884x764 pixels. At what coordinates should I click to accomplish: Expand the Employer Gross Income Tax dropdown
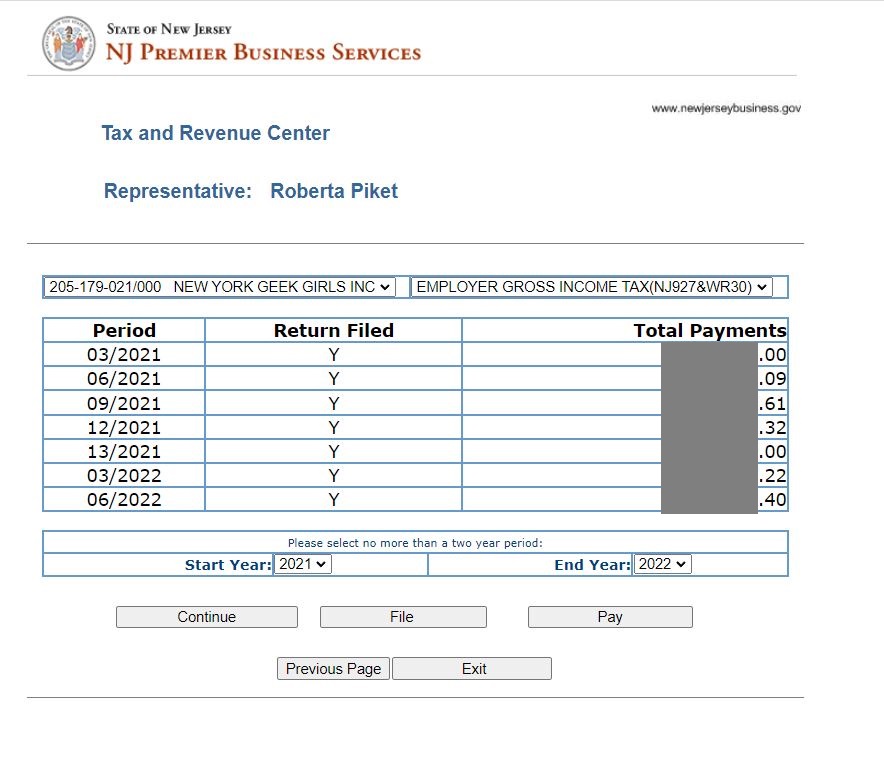(592, 287)
